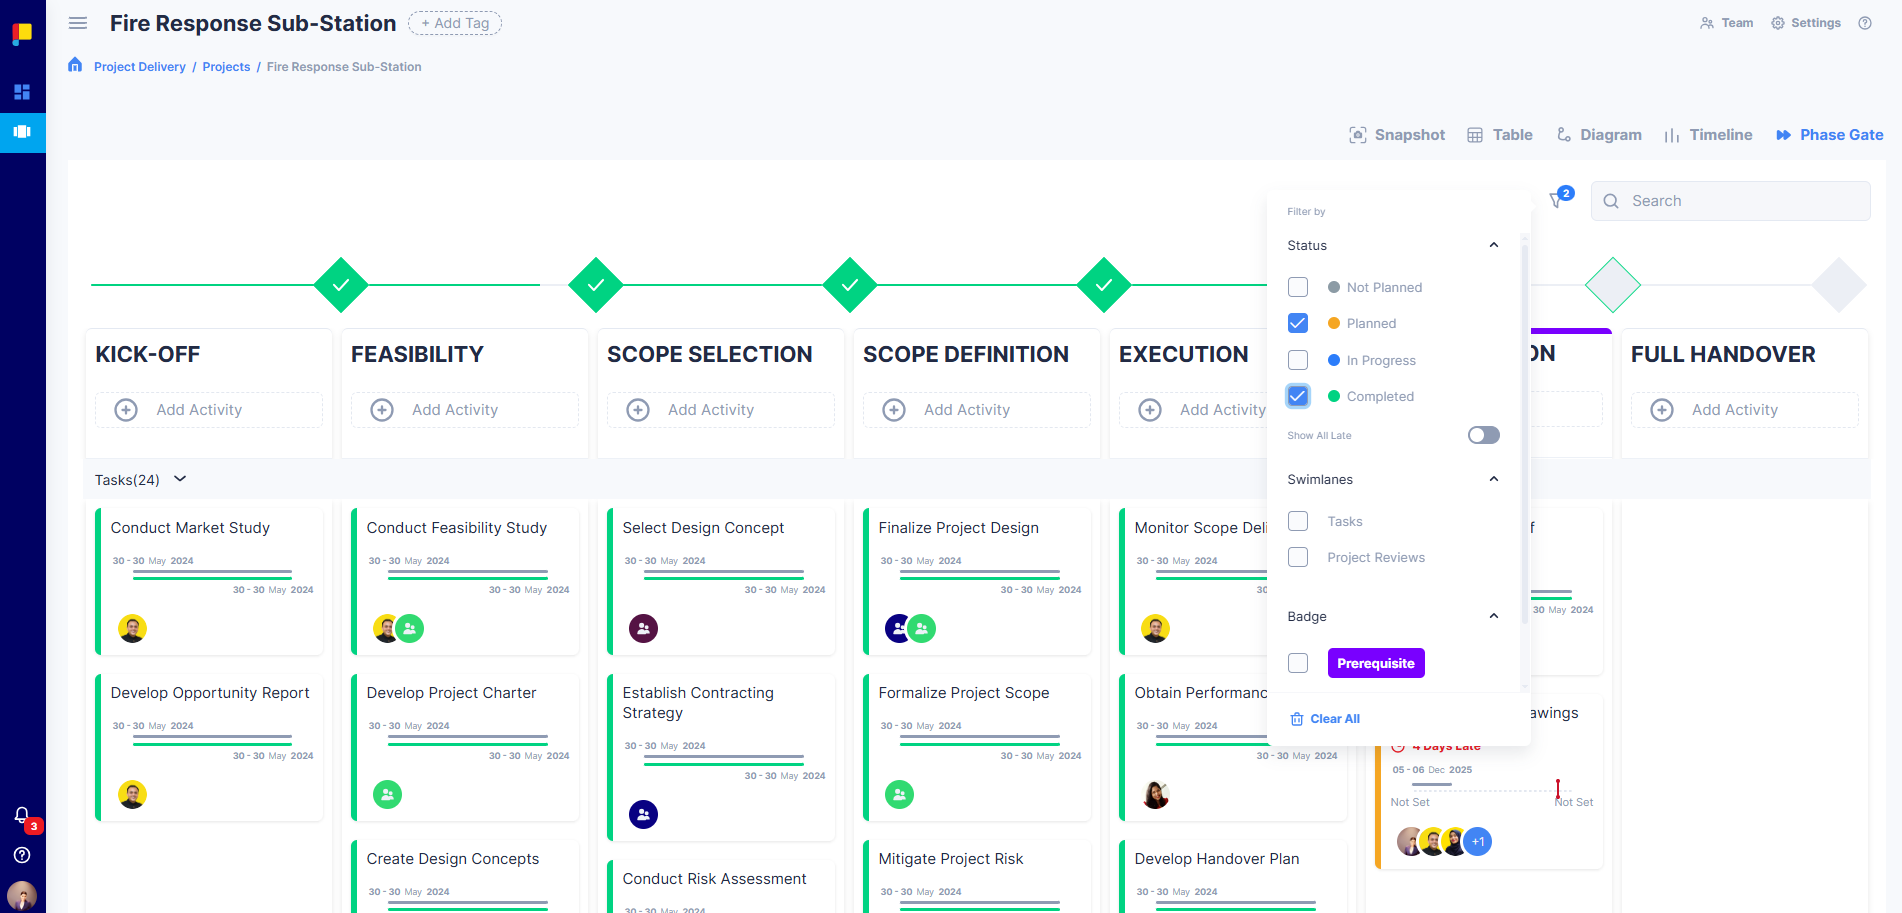The height and width of the screenshot is (913, 1902).
Task: Check the Tasks swimlane filter
Action: [1298, 521]
